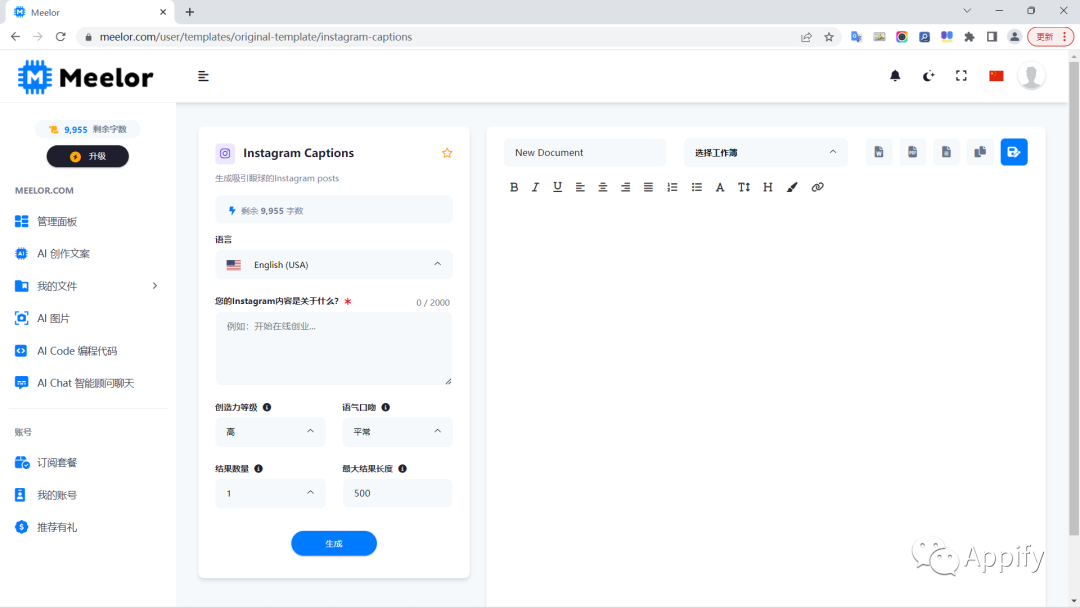Open Chrome extensions puzzle icon

tap(969, 37)
